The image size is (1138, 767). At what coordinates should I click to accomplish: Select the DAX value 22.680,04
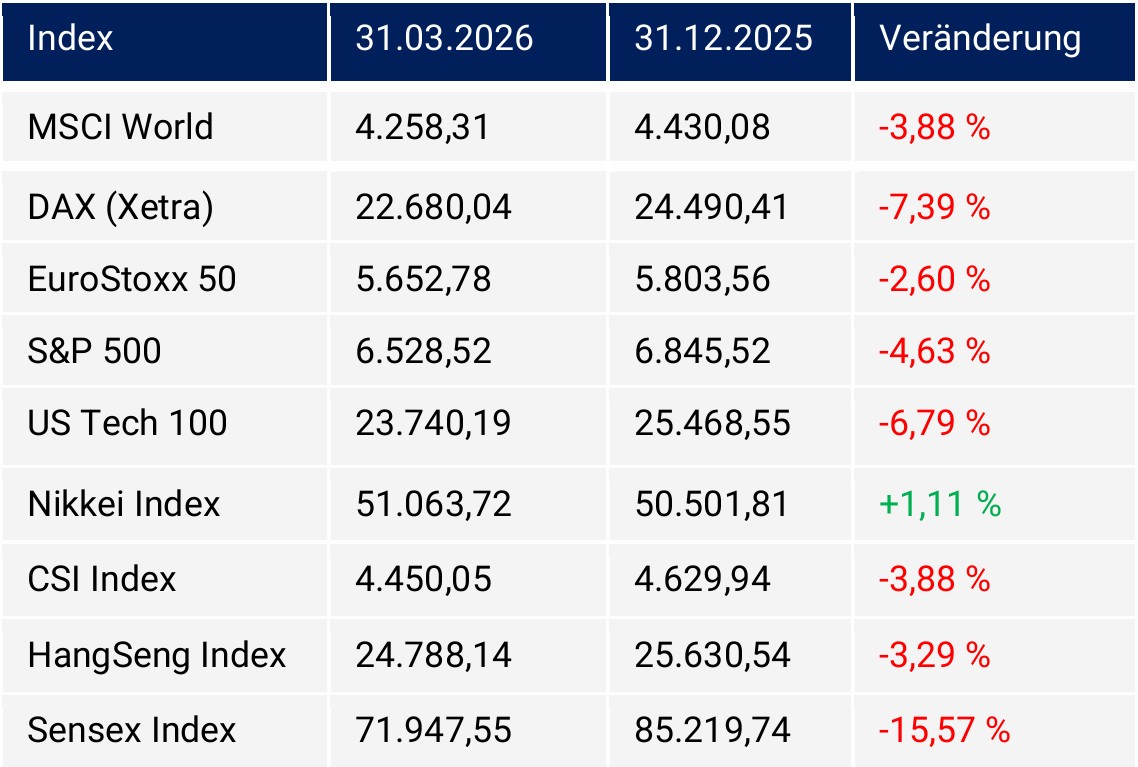point(433,207)
